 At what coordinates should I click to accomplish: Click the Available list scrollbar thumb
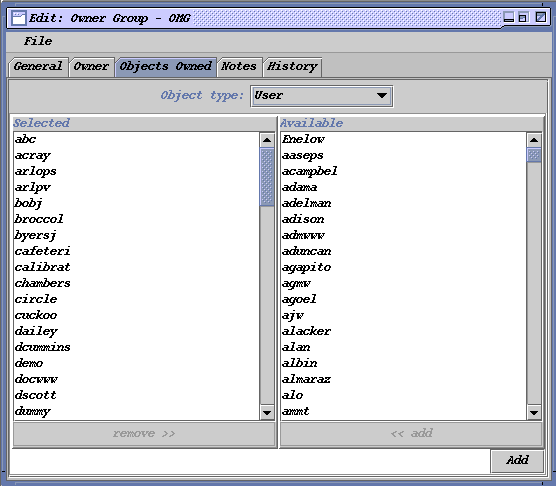pyautogui.click(x=534, y=155)
